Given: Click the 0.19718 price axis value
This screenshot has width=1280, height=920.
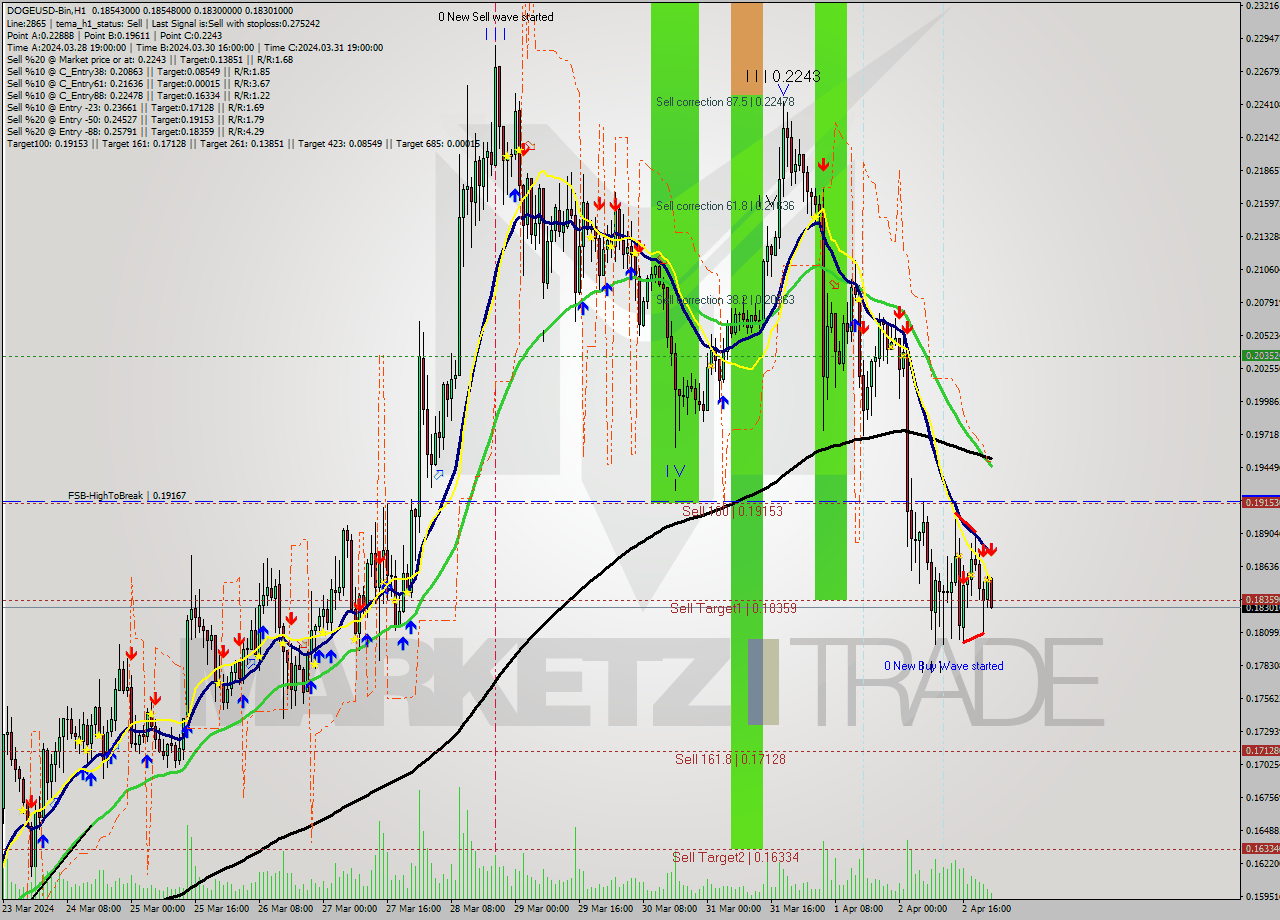Looking at the screenshot, I should pyautogui.click(x=1262, y=435).
